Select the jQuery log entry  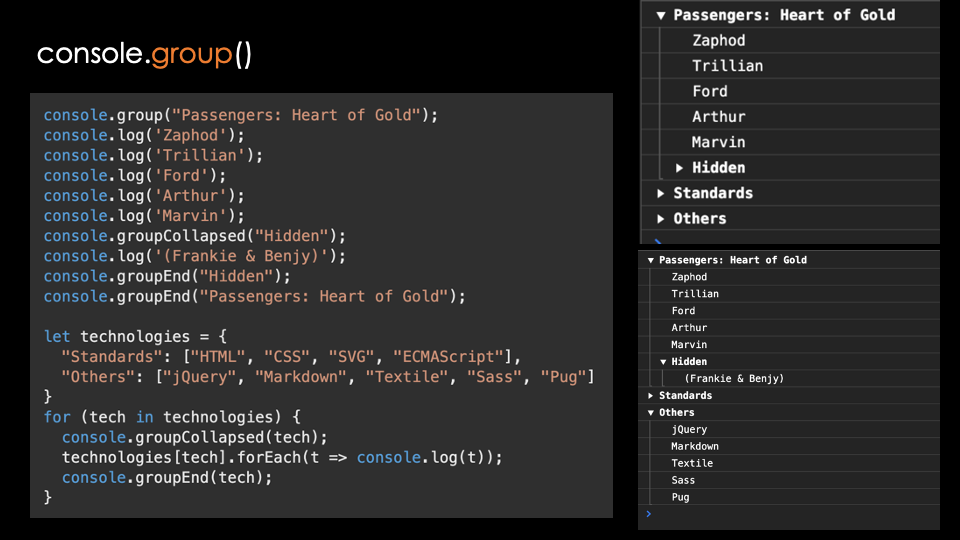tap(689, 430)
